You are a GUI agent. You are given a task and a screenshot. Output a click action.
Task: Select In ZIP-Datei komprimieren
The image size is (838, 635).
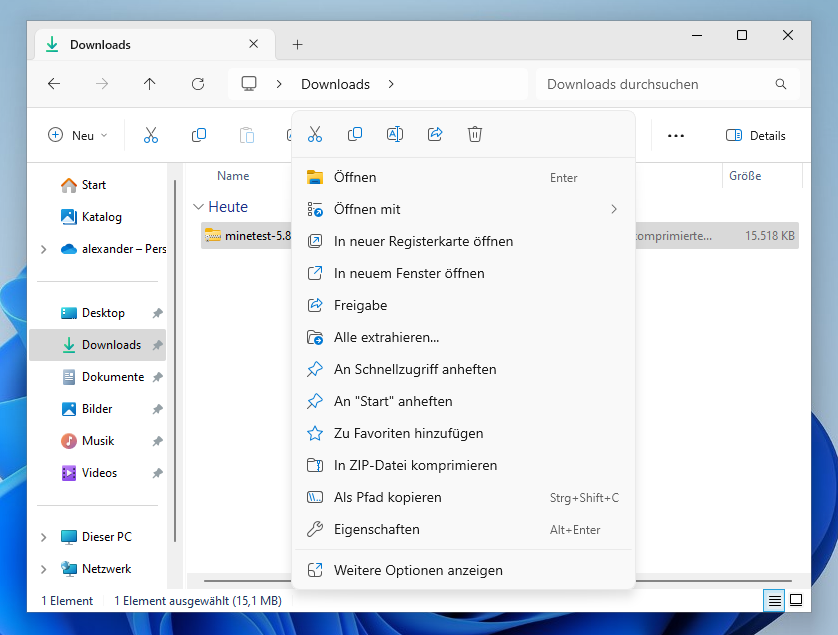coord(463,466)
